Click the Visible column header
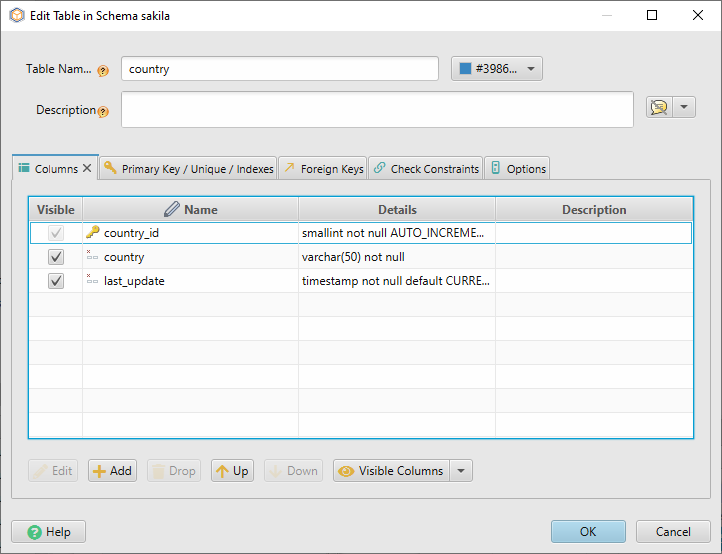The image size is (722, 554). coord(56,210)
